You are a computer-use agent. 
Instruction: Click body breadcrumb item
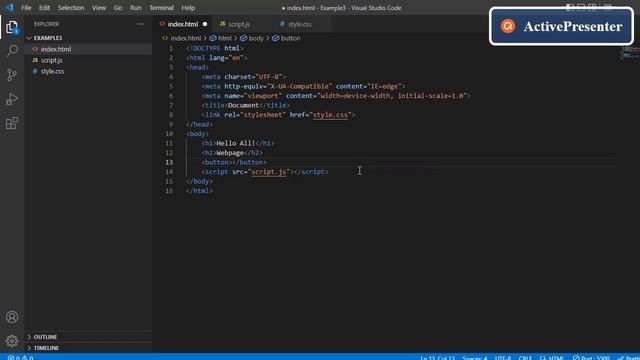pos(252,38)
